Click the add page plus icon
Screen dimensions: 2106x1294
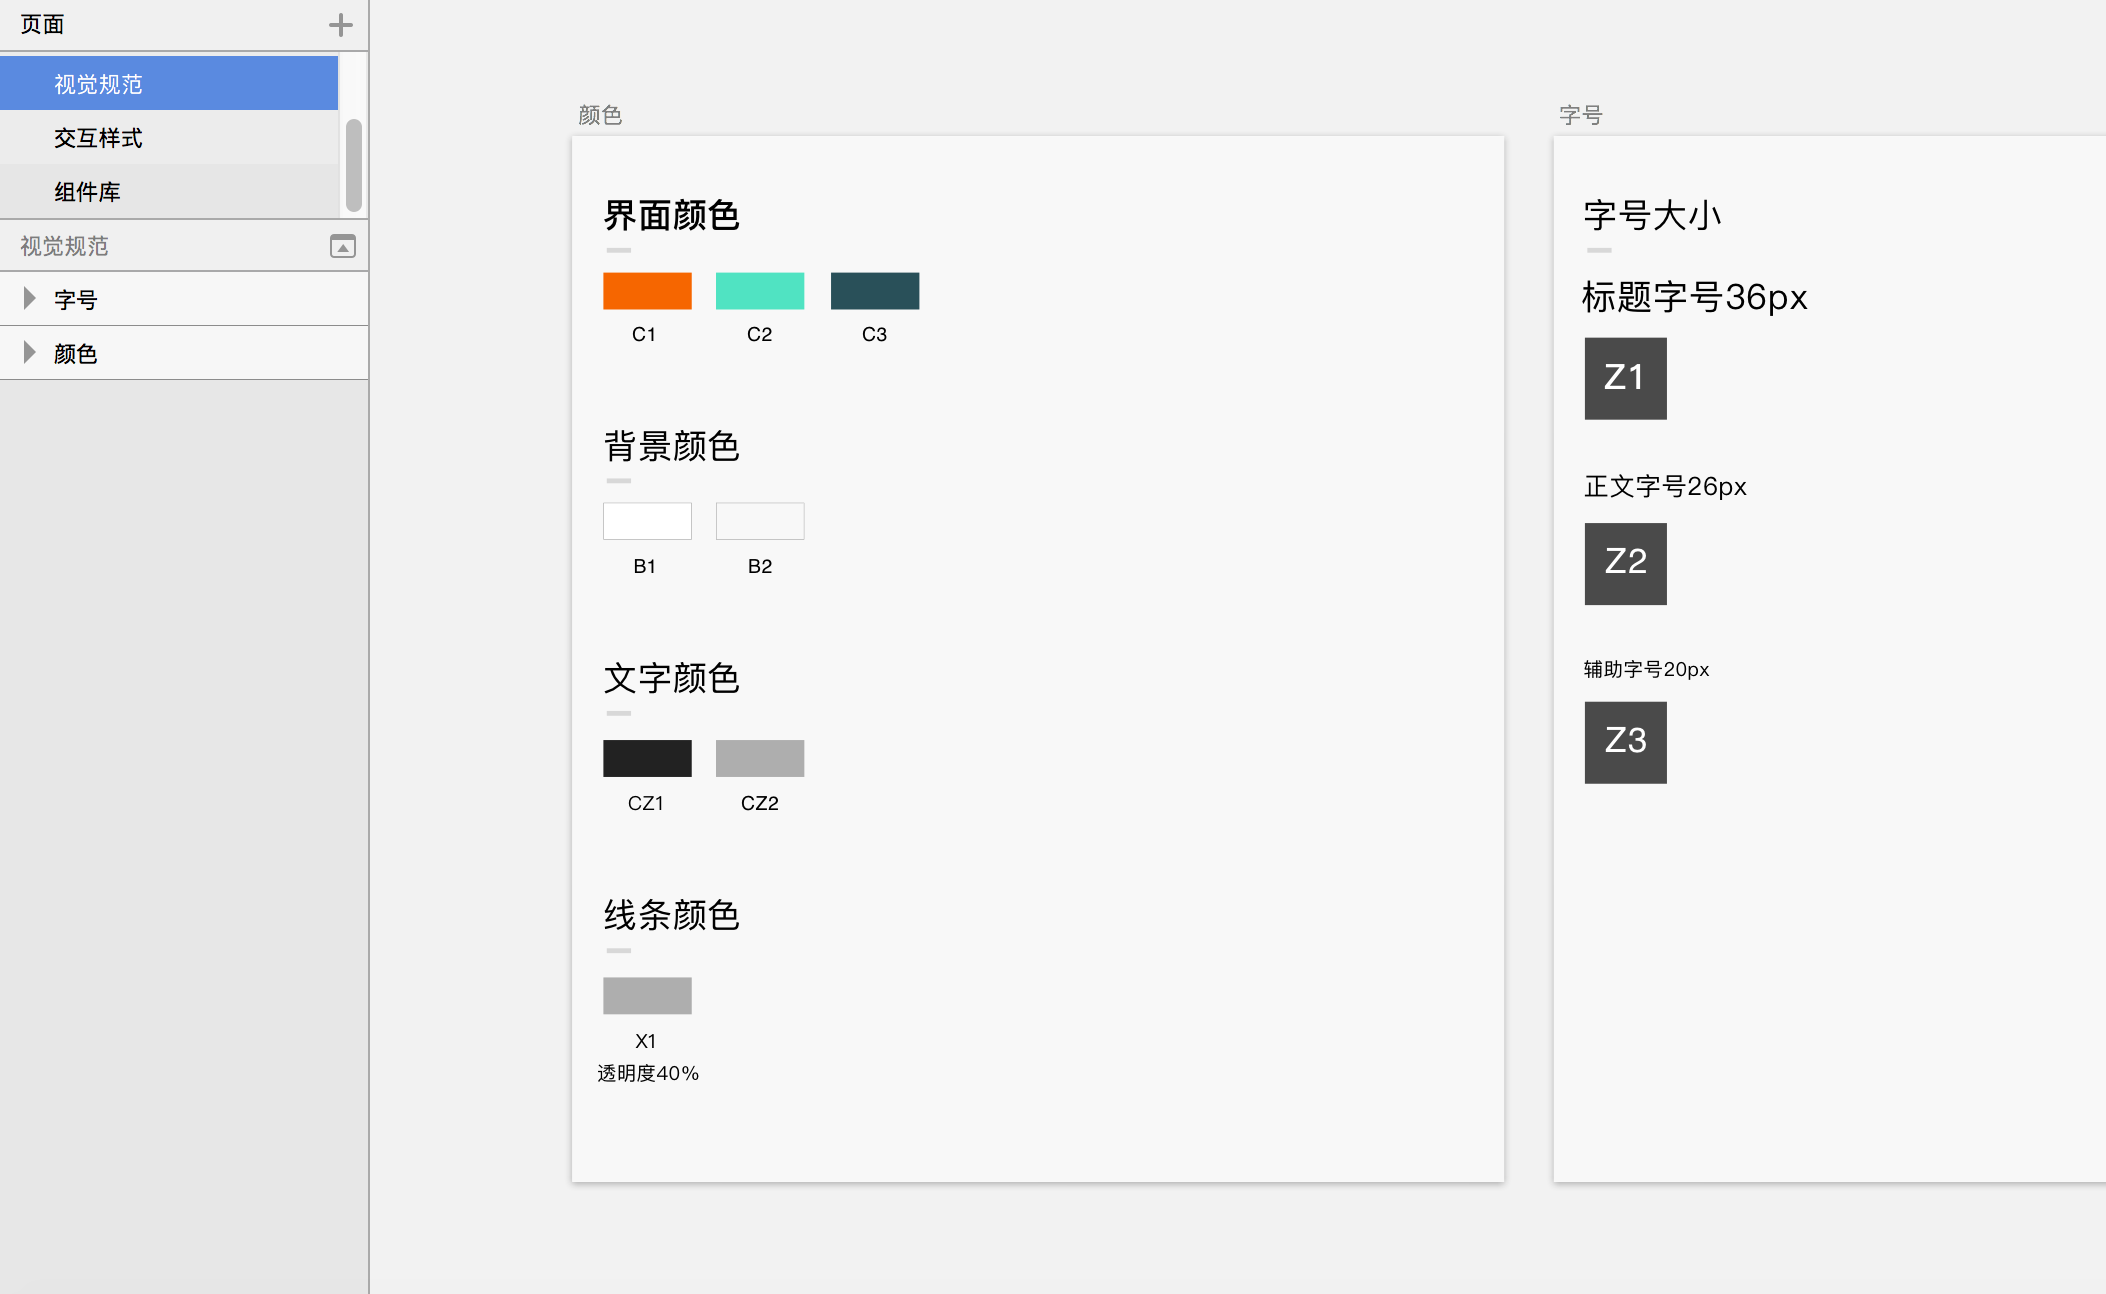[340, 25]
